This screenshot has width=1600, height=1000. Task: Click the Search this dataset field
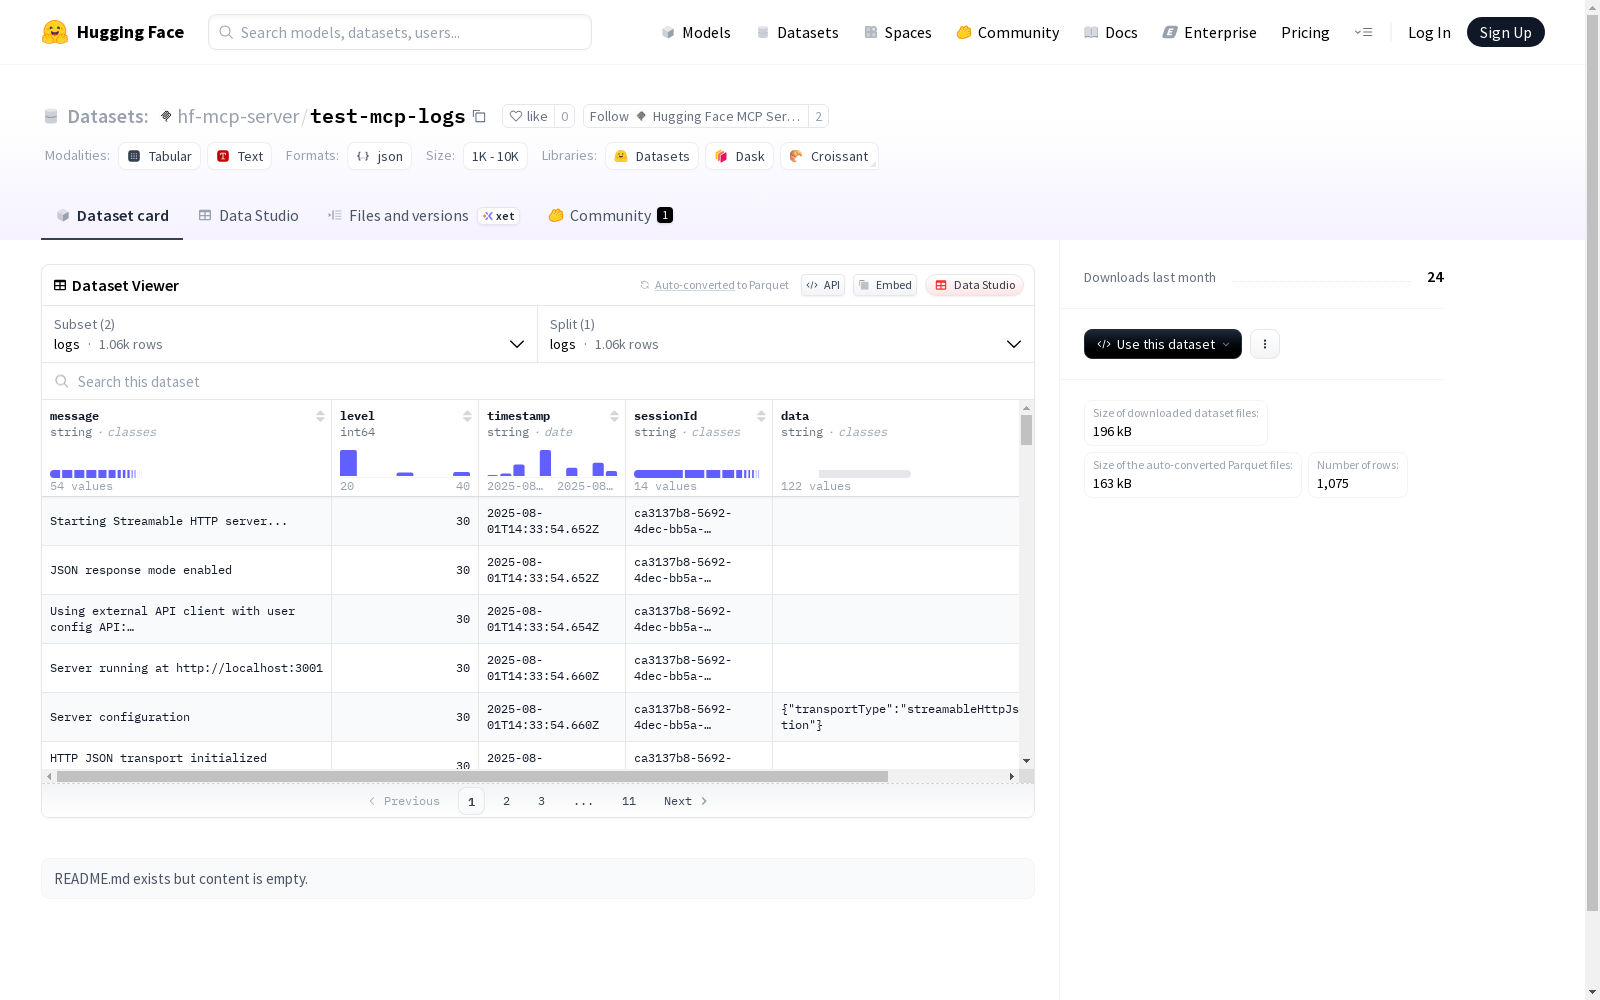click(538, 381)
